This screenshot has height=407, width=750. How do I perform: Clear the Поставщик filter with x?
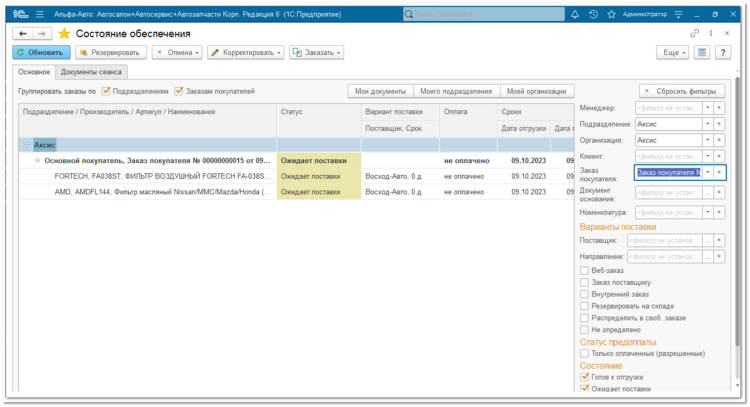[x=719, y=241]
